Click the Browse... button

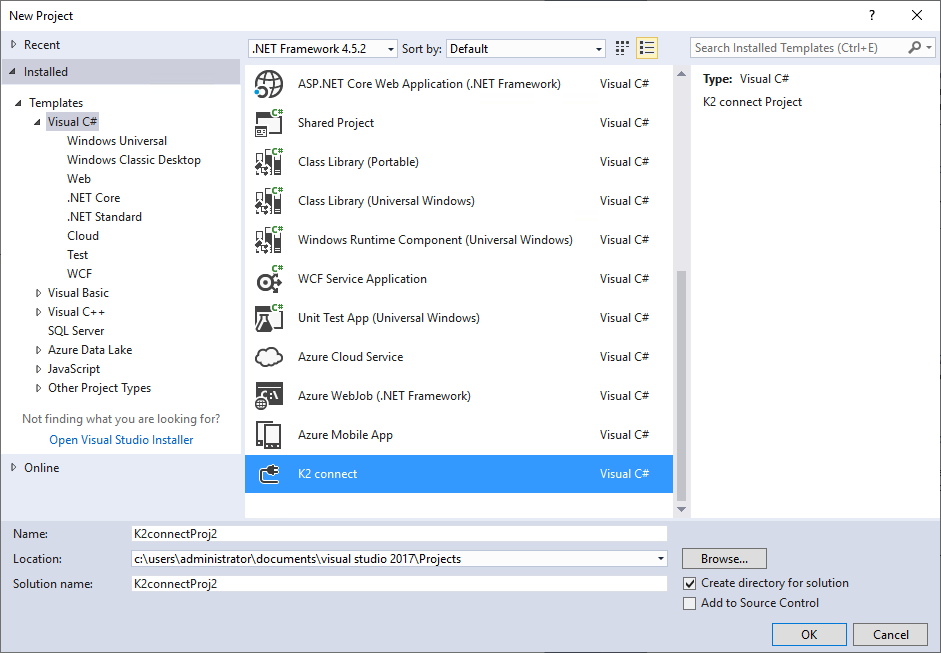tap(724, 559)
